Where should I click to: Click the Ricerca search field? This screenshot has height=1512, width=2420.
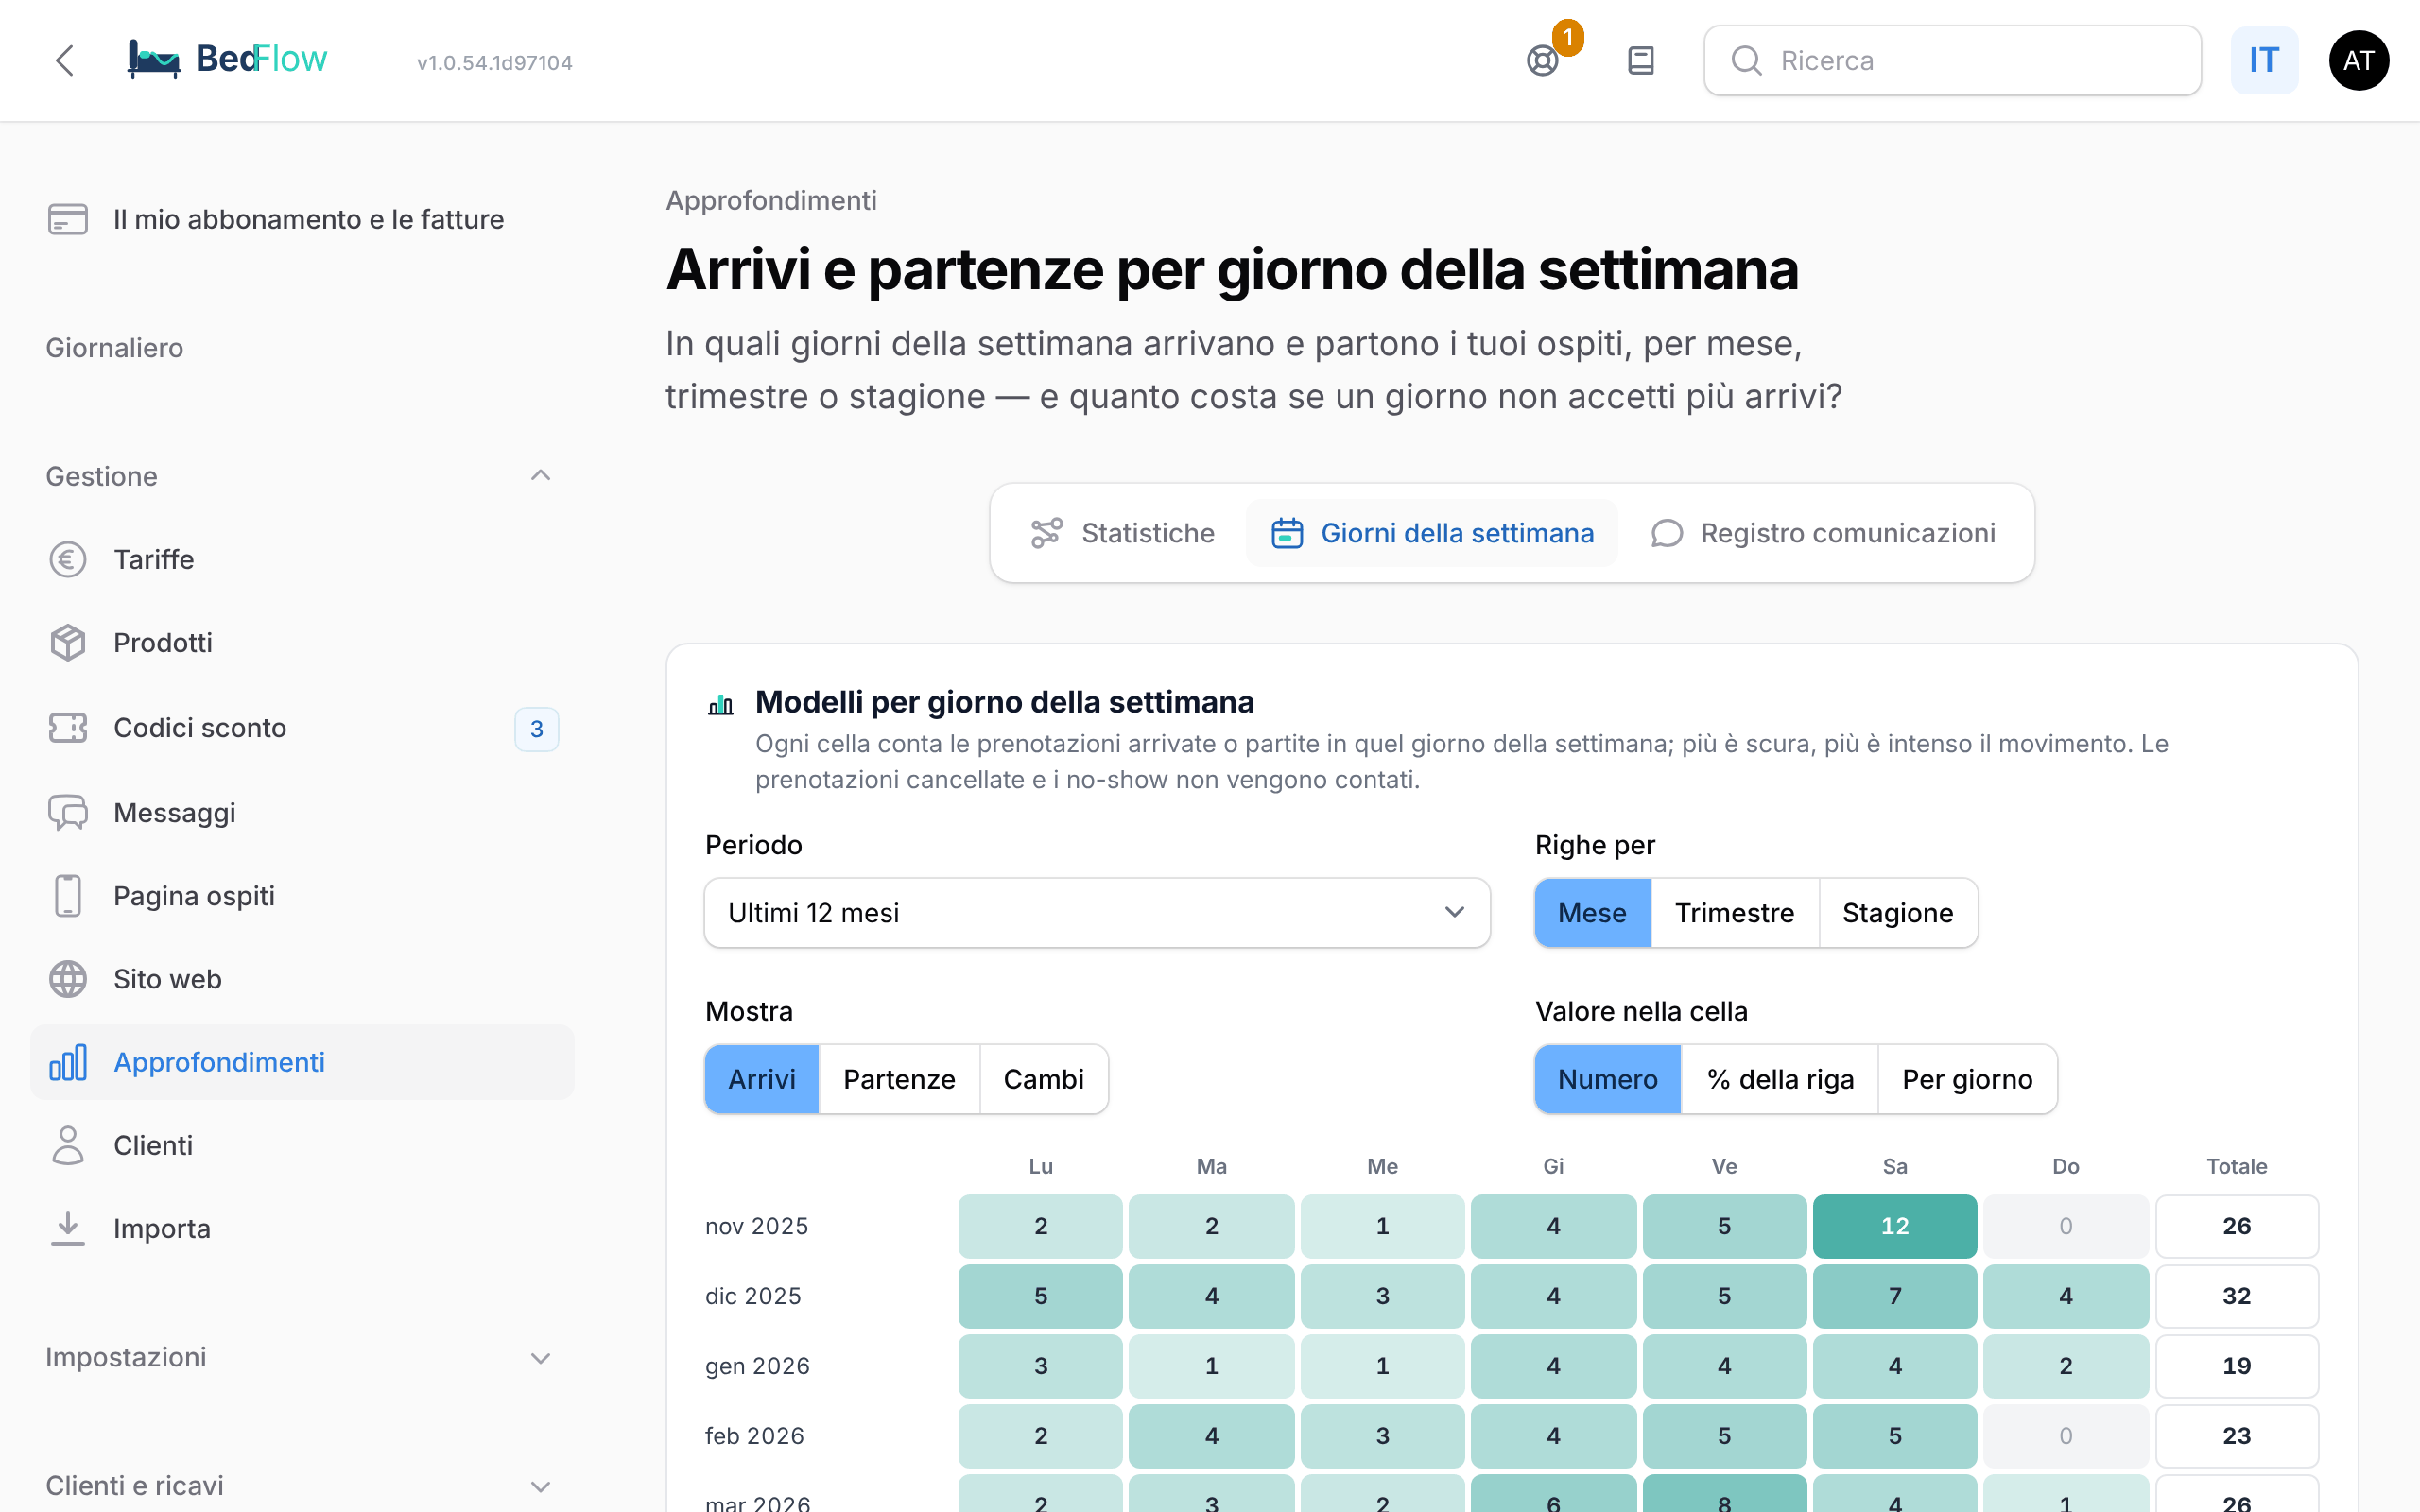coord(1952,60)
